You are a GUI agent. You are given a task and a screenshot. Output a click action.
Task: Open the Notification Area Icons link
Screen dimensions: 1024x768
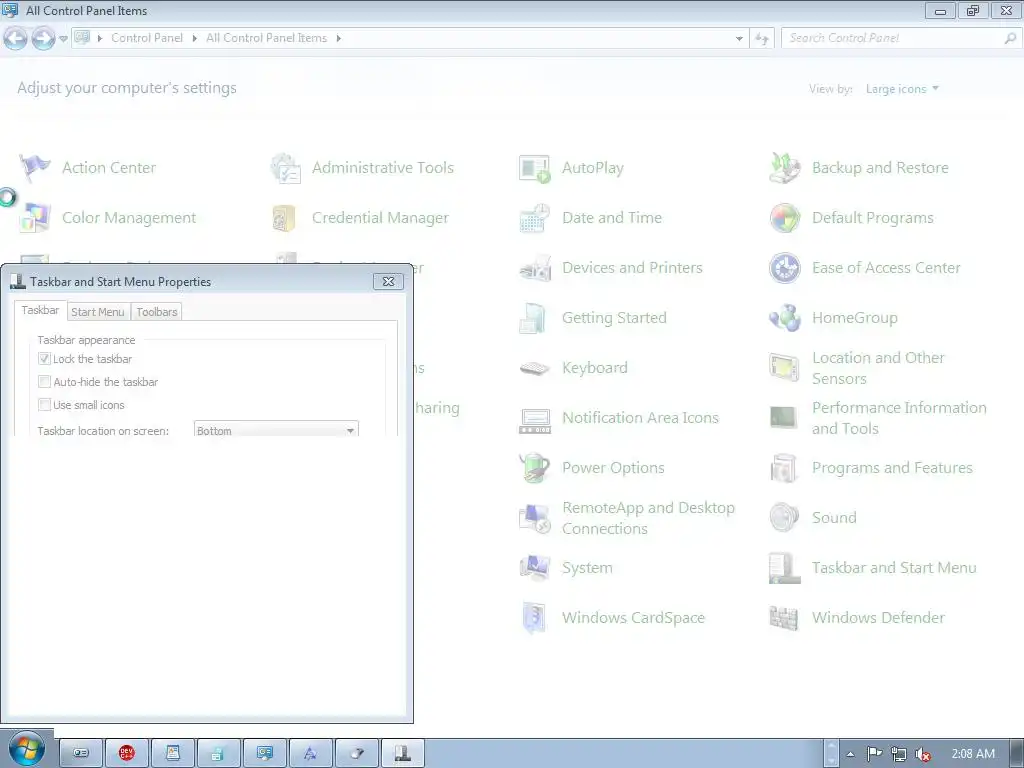click(640, 418)
